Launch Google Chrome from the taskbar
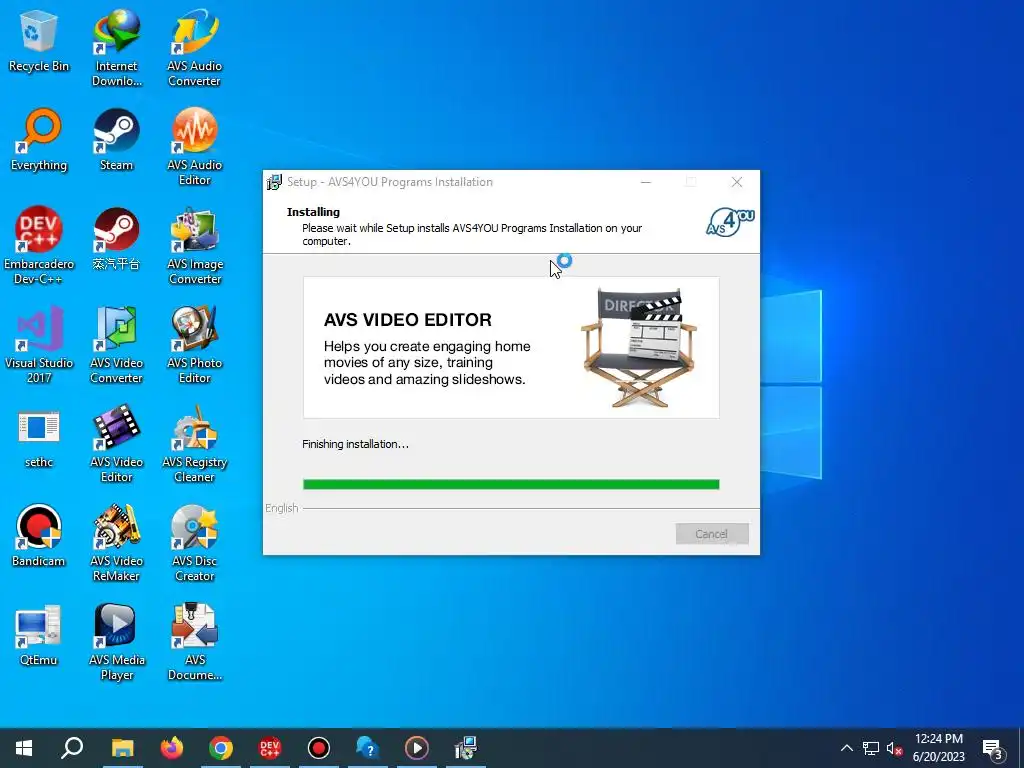 point(221,748)
